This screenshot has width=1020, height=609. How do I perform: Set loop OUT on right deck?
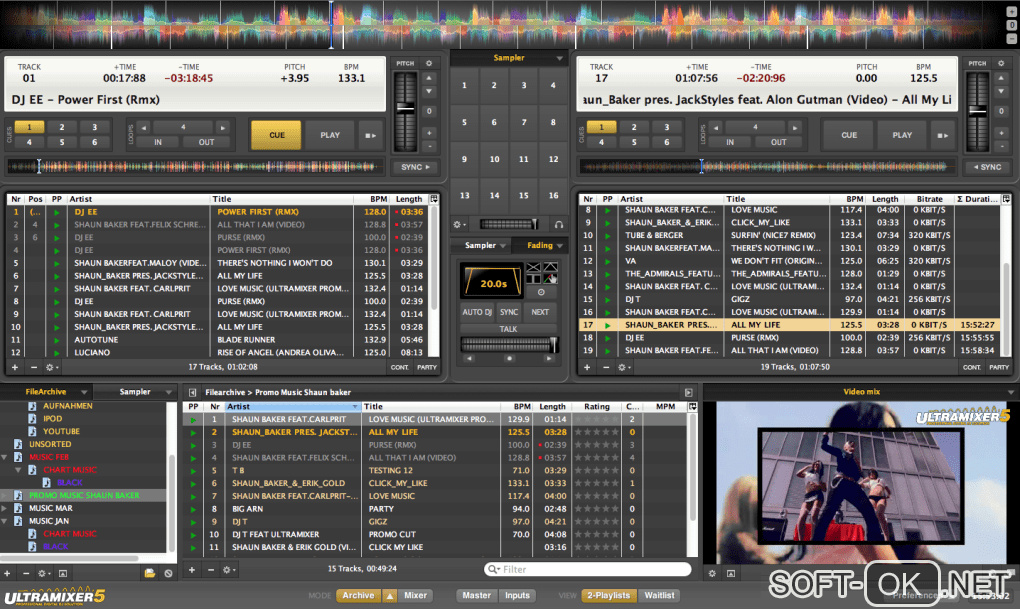[x=779, y=142]
